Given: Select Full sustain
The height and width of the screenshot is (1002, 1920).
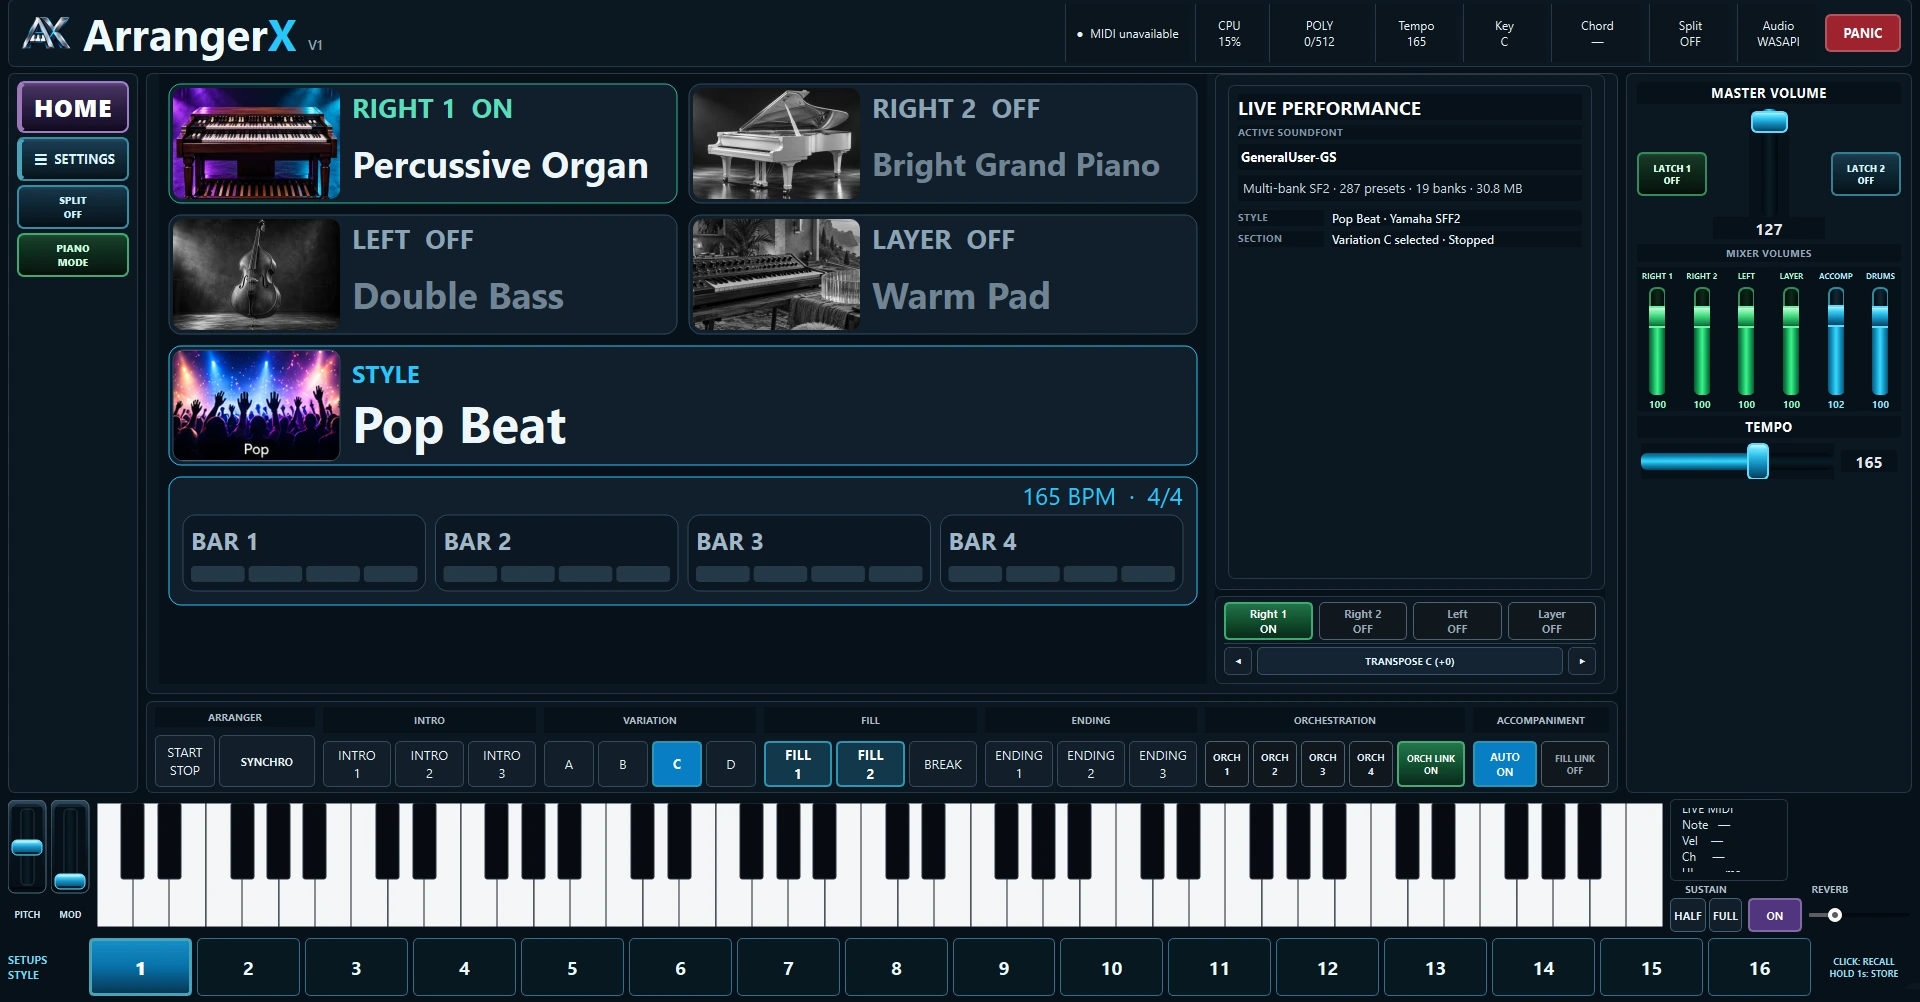Looking at the screenshot, I should [1725, 915].
